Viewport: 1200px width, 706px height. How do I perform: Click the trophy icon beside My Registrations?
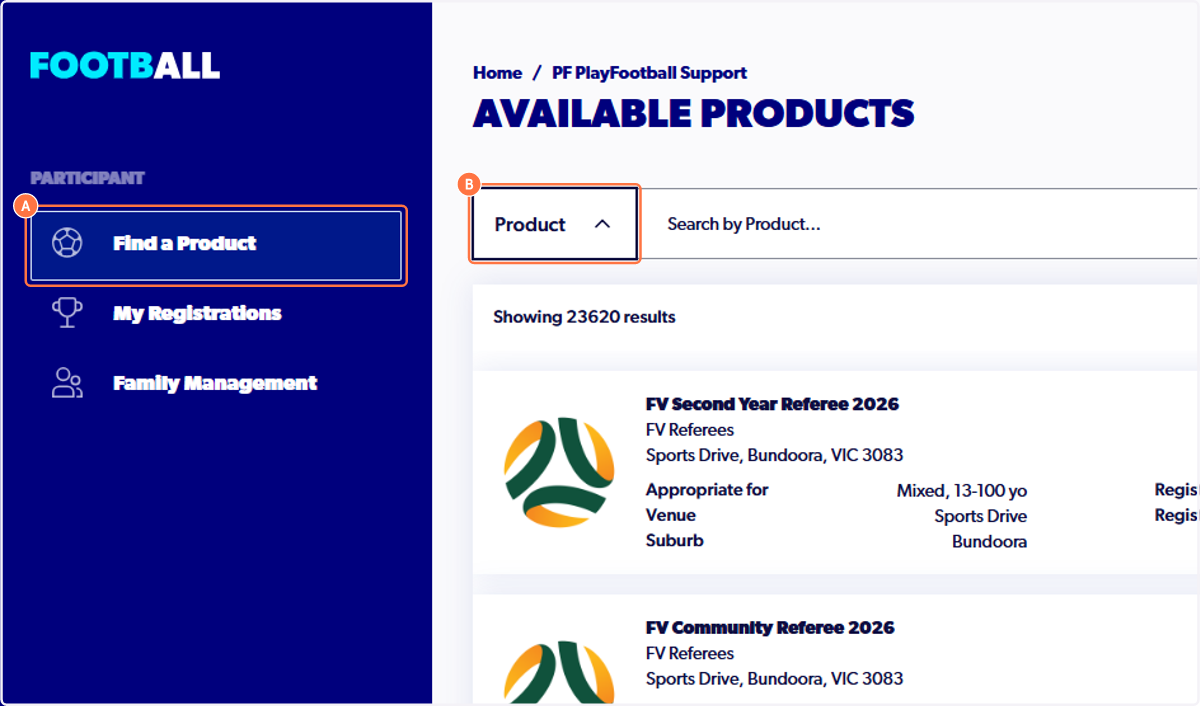[x=67, y=313]
